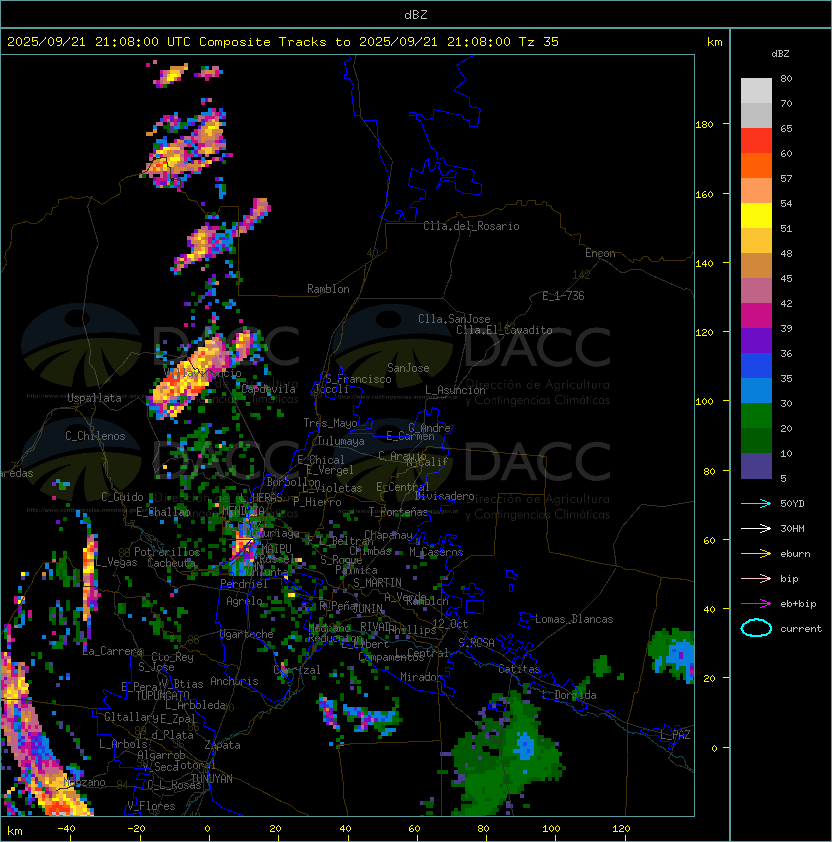Click the 'eb+bip' legend label

[x=798, y=604]
